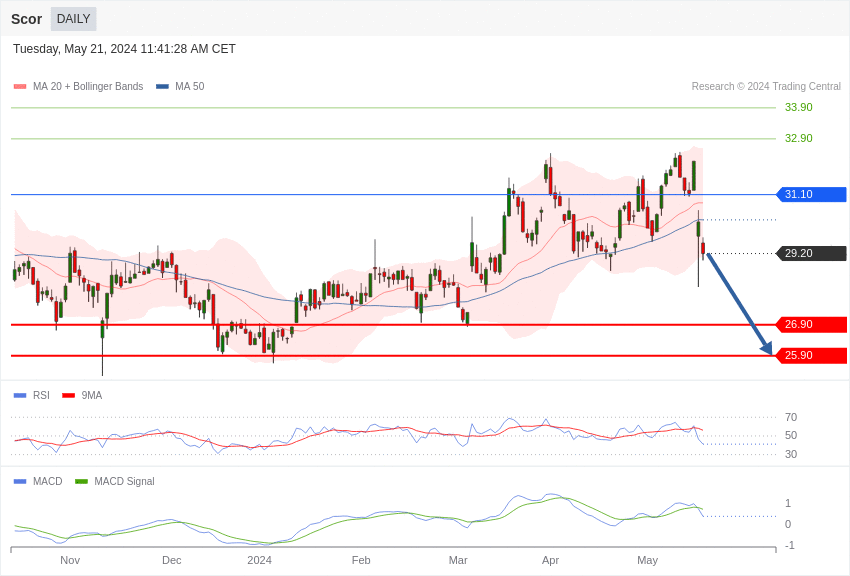
Task: Click the red MA 20 Bollinger Bands swatch
Action: 20,87
